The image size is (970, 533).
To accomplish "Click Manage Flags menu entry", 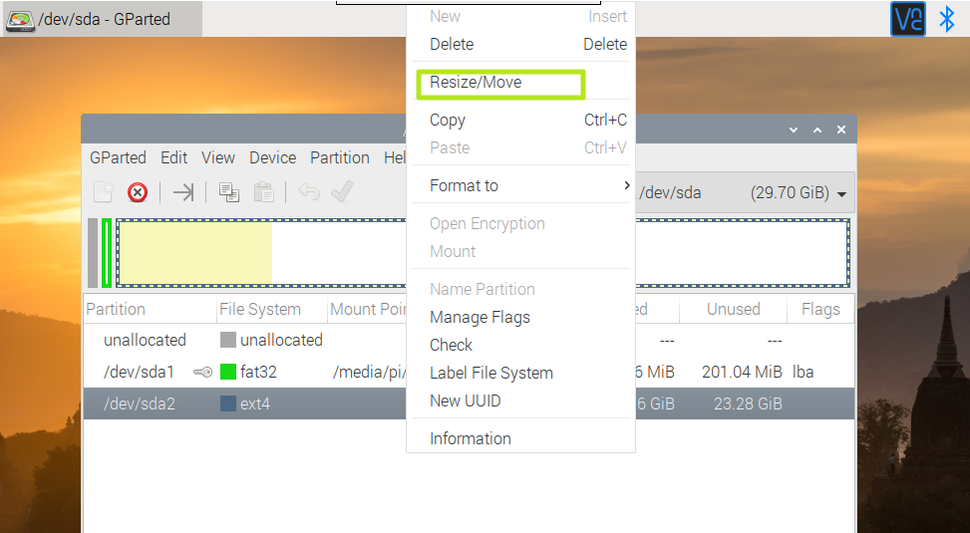I will tap(480, 317).
